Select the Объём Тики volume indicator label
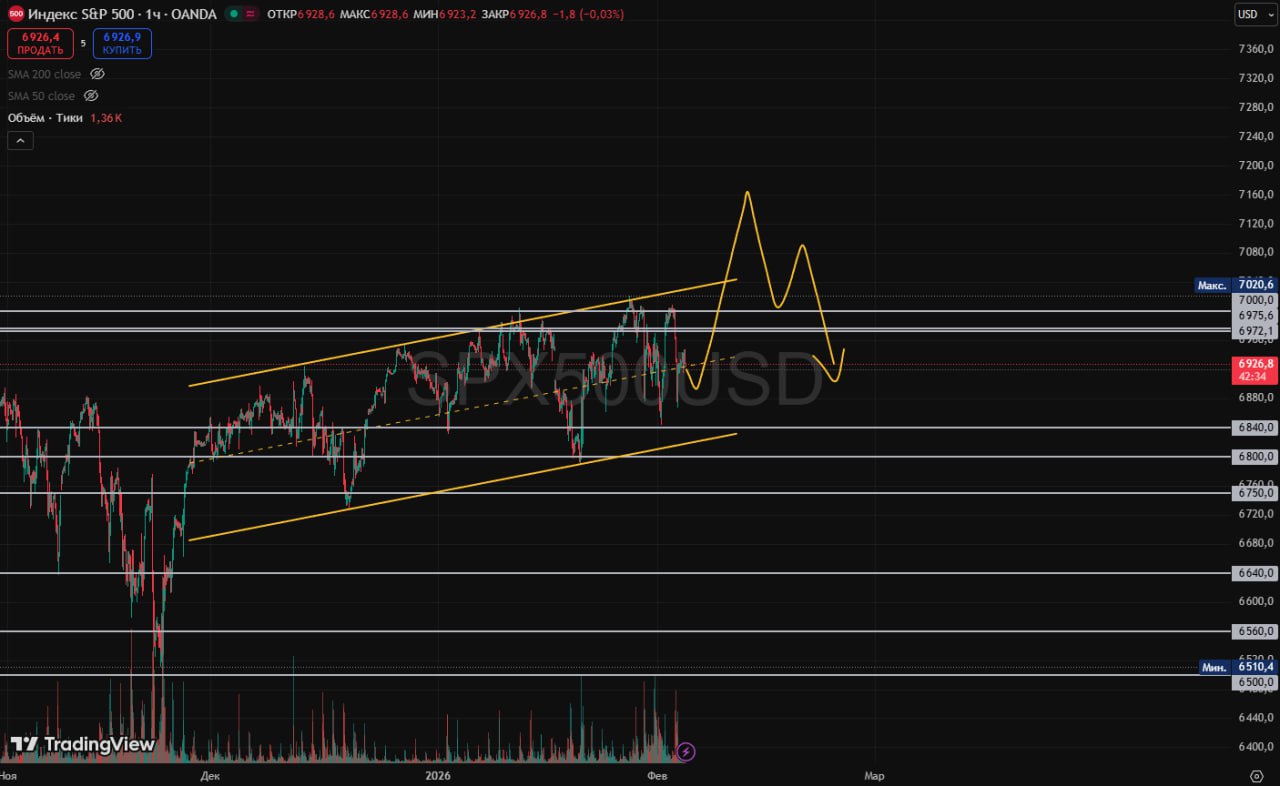Viewport: 1280px width, 786px height. [45, 118]
